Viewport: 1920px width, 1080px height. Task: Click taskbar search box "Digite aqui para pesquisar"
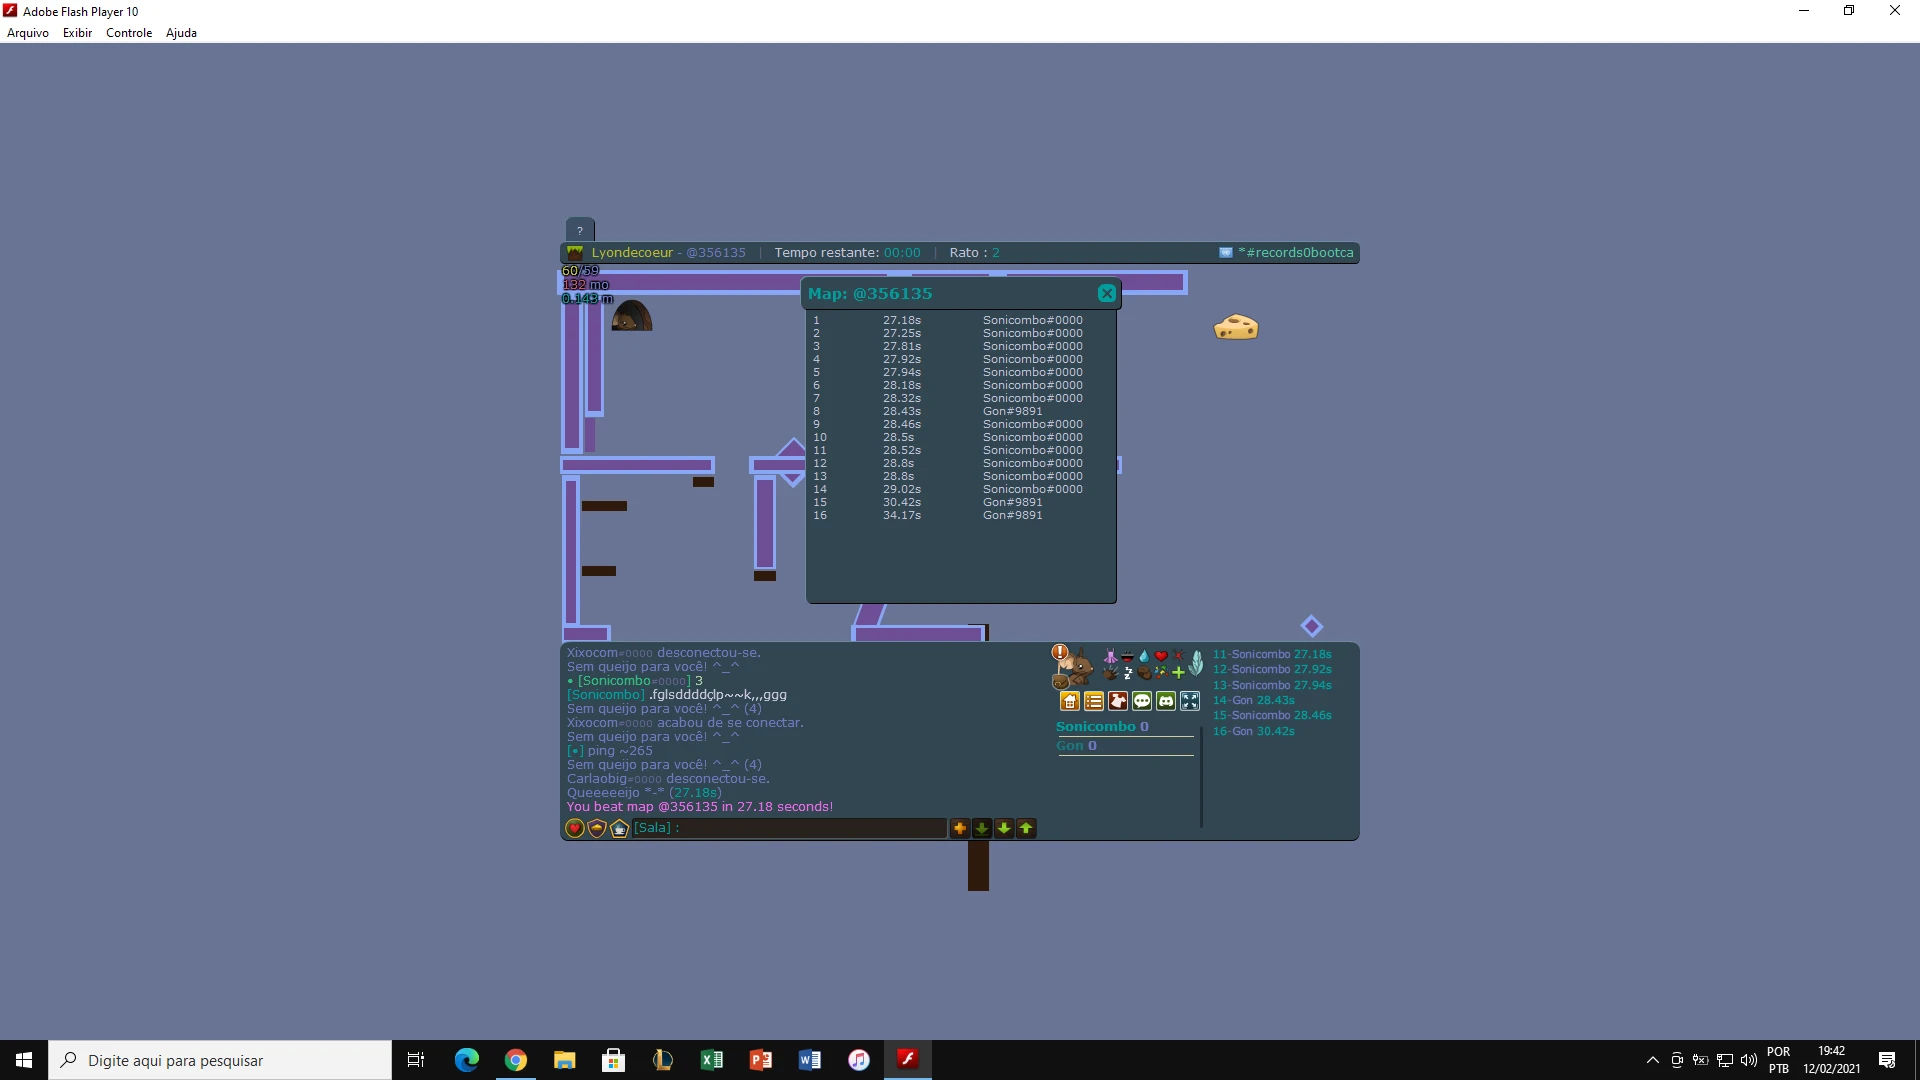tap(220, 1060)
